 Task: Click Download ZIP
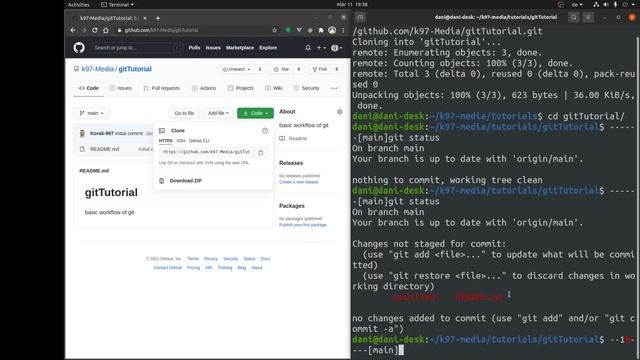(x=186, y=181)
